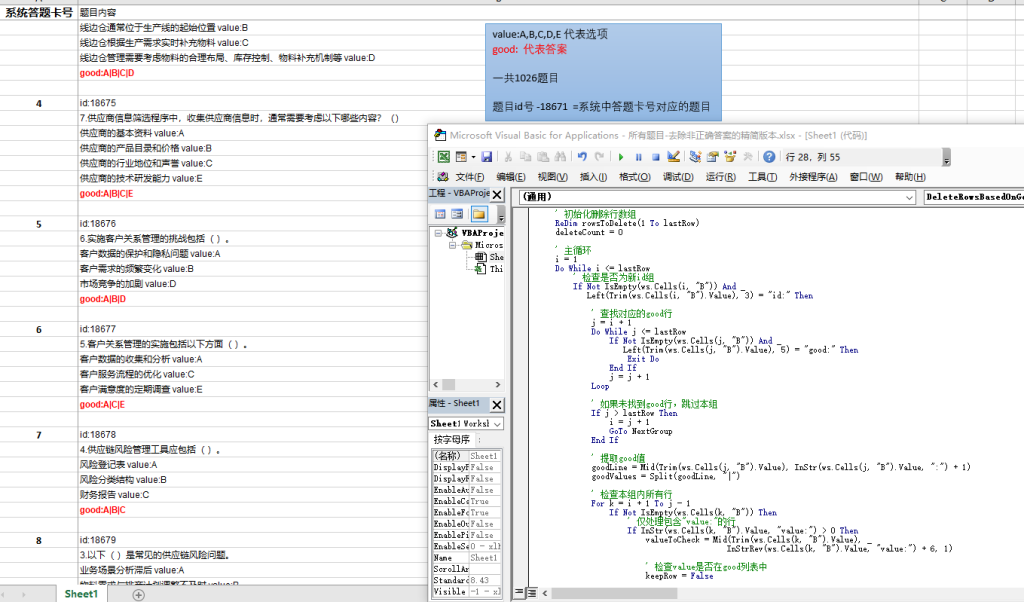Screen dimensions: 1024x602
Task: Open the Object Browser icon
Action: point(729,157)
